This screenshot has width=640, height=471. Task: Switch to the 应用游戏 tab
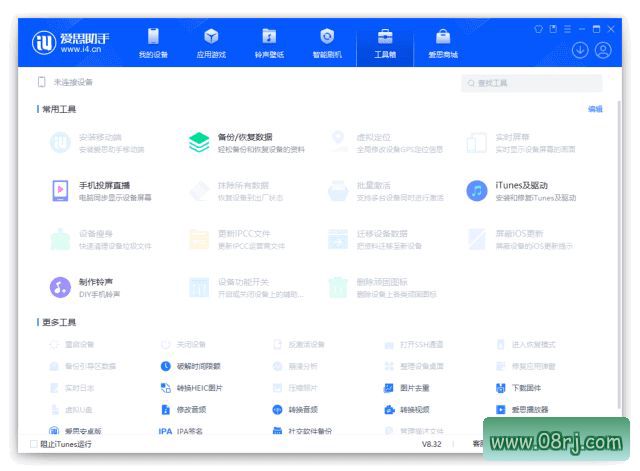211,44
